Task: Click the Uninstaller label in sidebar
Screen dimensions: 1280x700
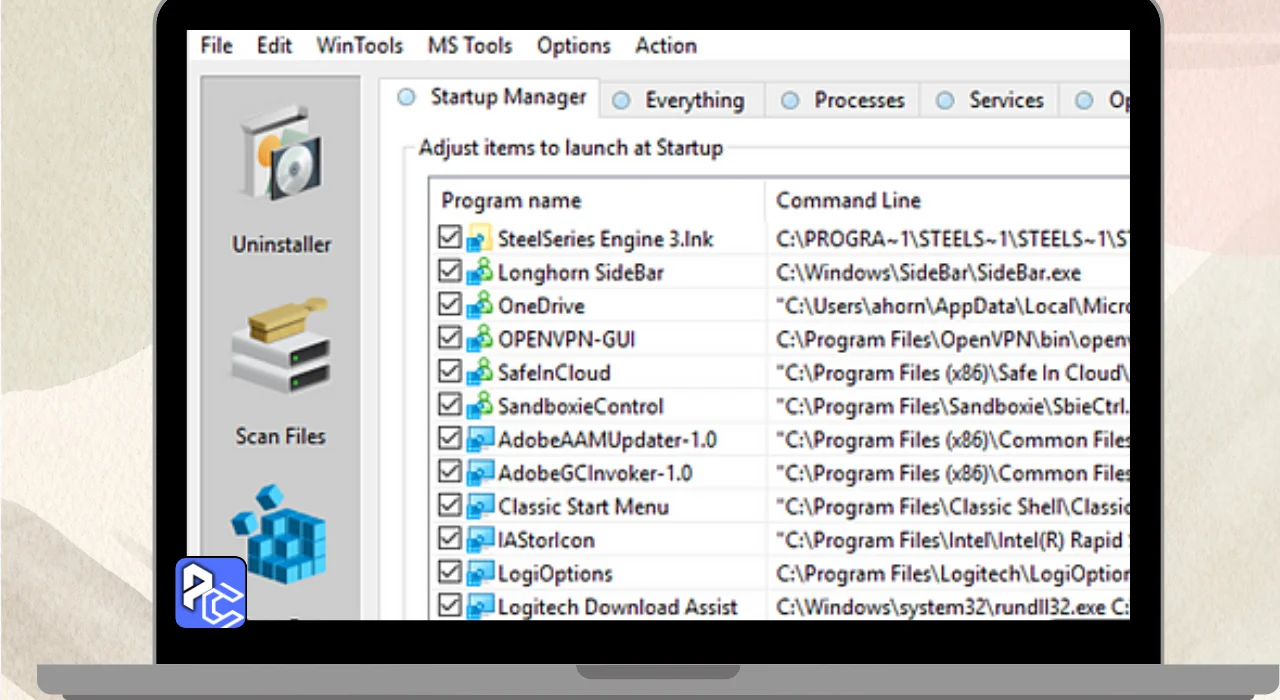Action: click(281, 244)
